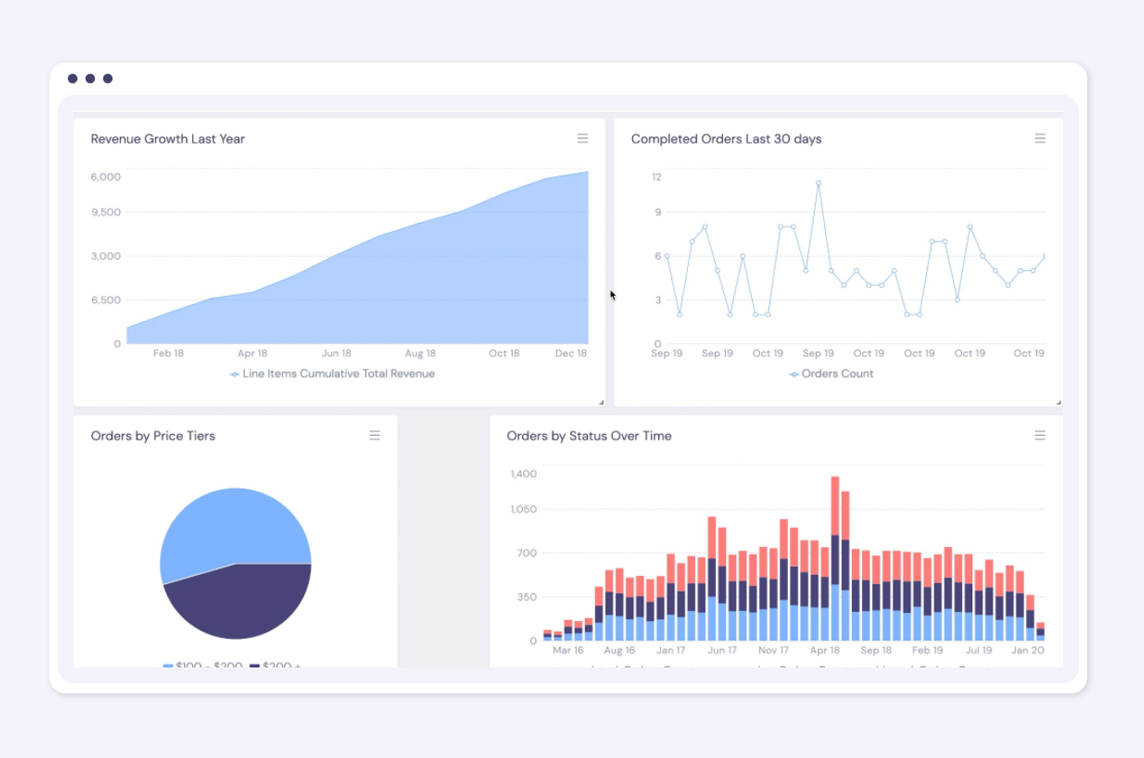
Task: Click the Revenue Growth Last Year title
Action: pos(168,139)
